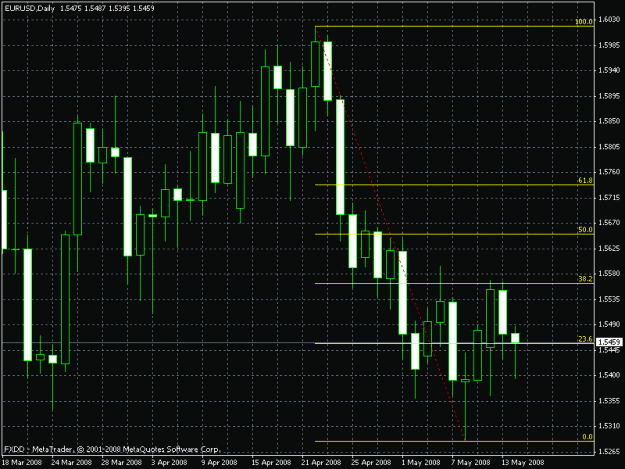
Task: Click the 1.5940 price axis label
Action: [x=609, y=71]
